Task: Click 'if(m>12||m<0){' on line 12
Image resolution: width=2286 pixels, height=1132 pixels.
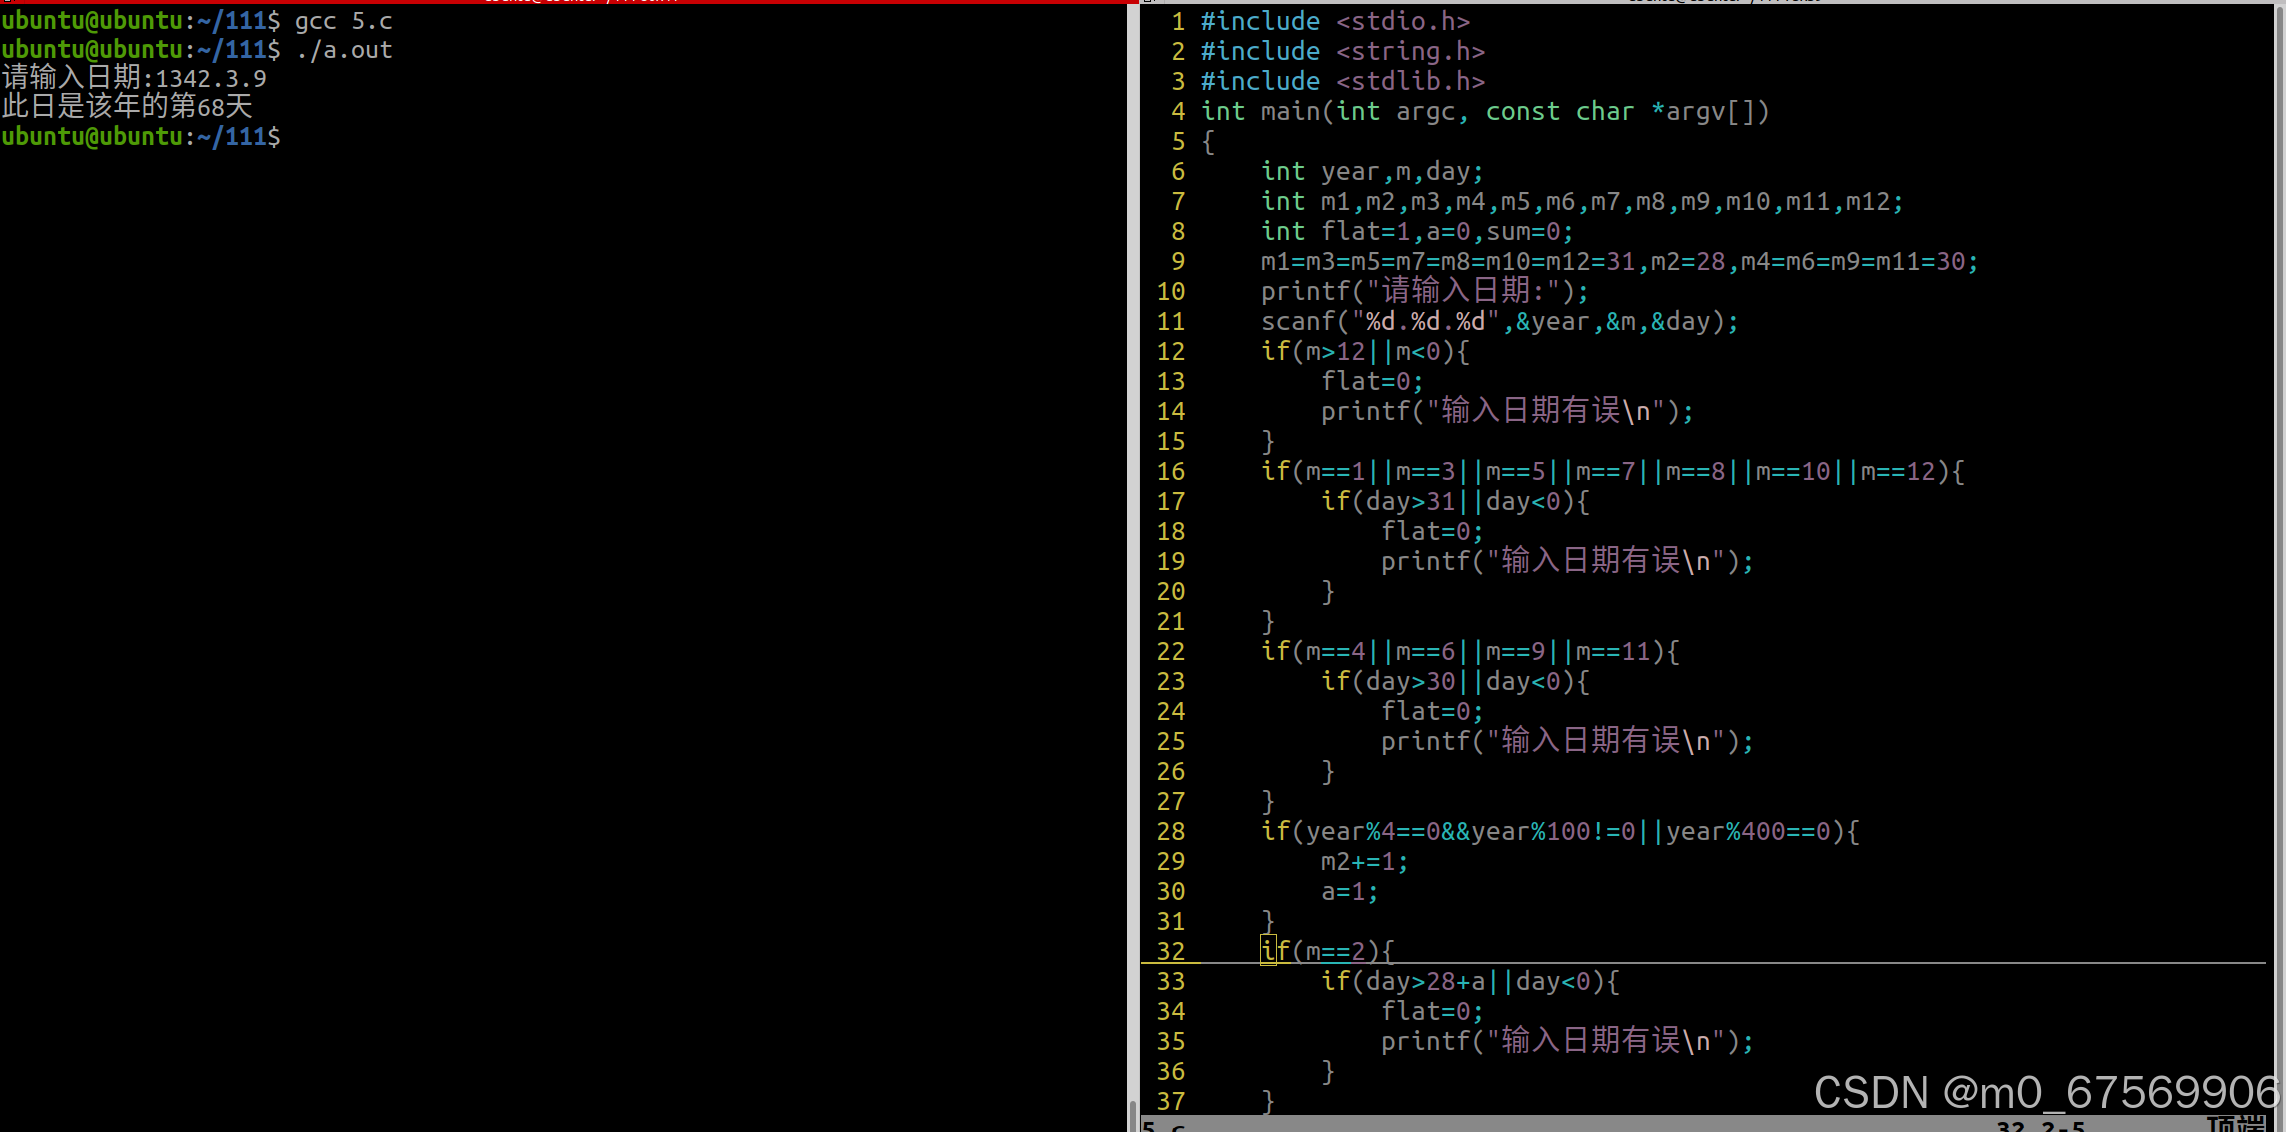Action: (x=1365, y=352)
